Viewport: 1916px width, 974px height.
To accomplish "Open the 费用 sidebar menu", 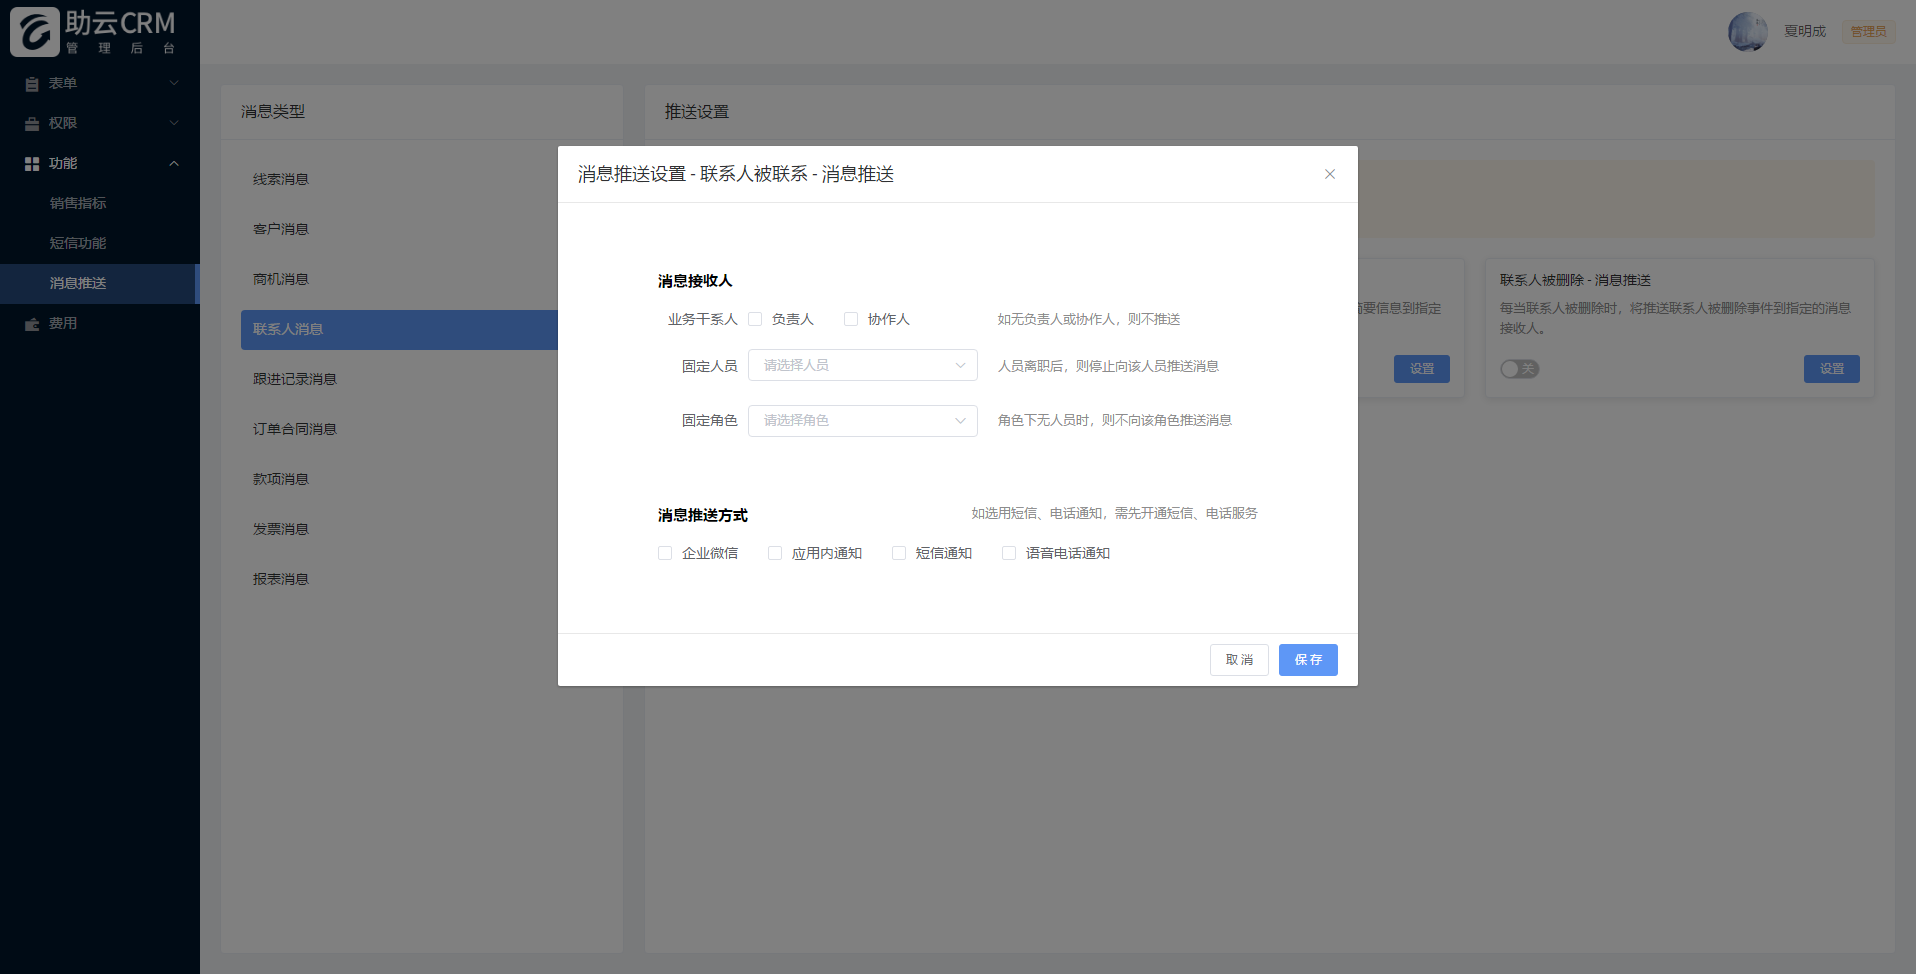I will pos(100,324).
